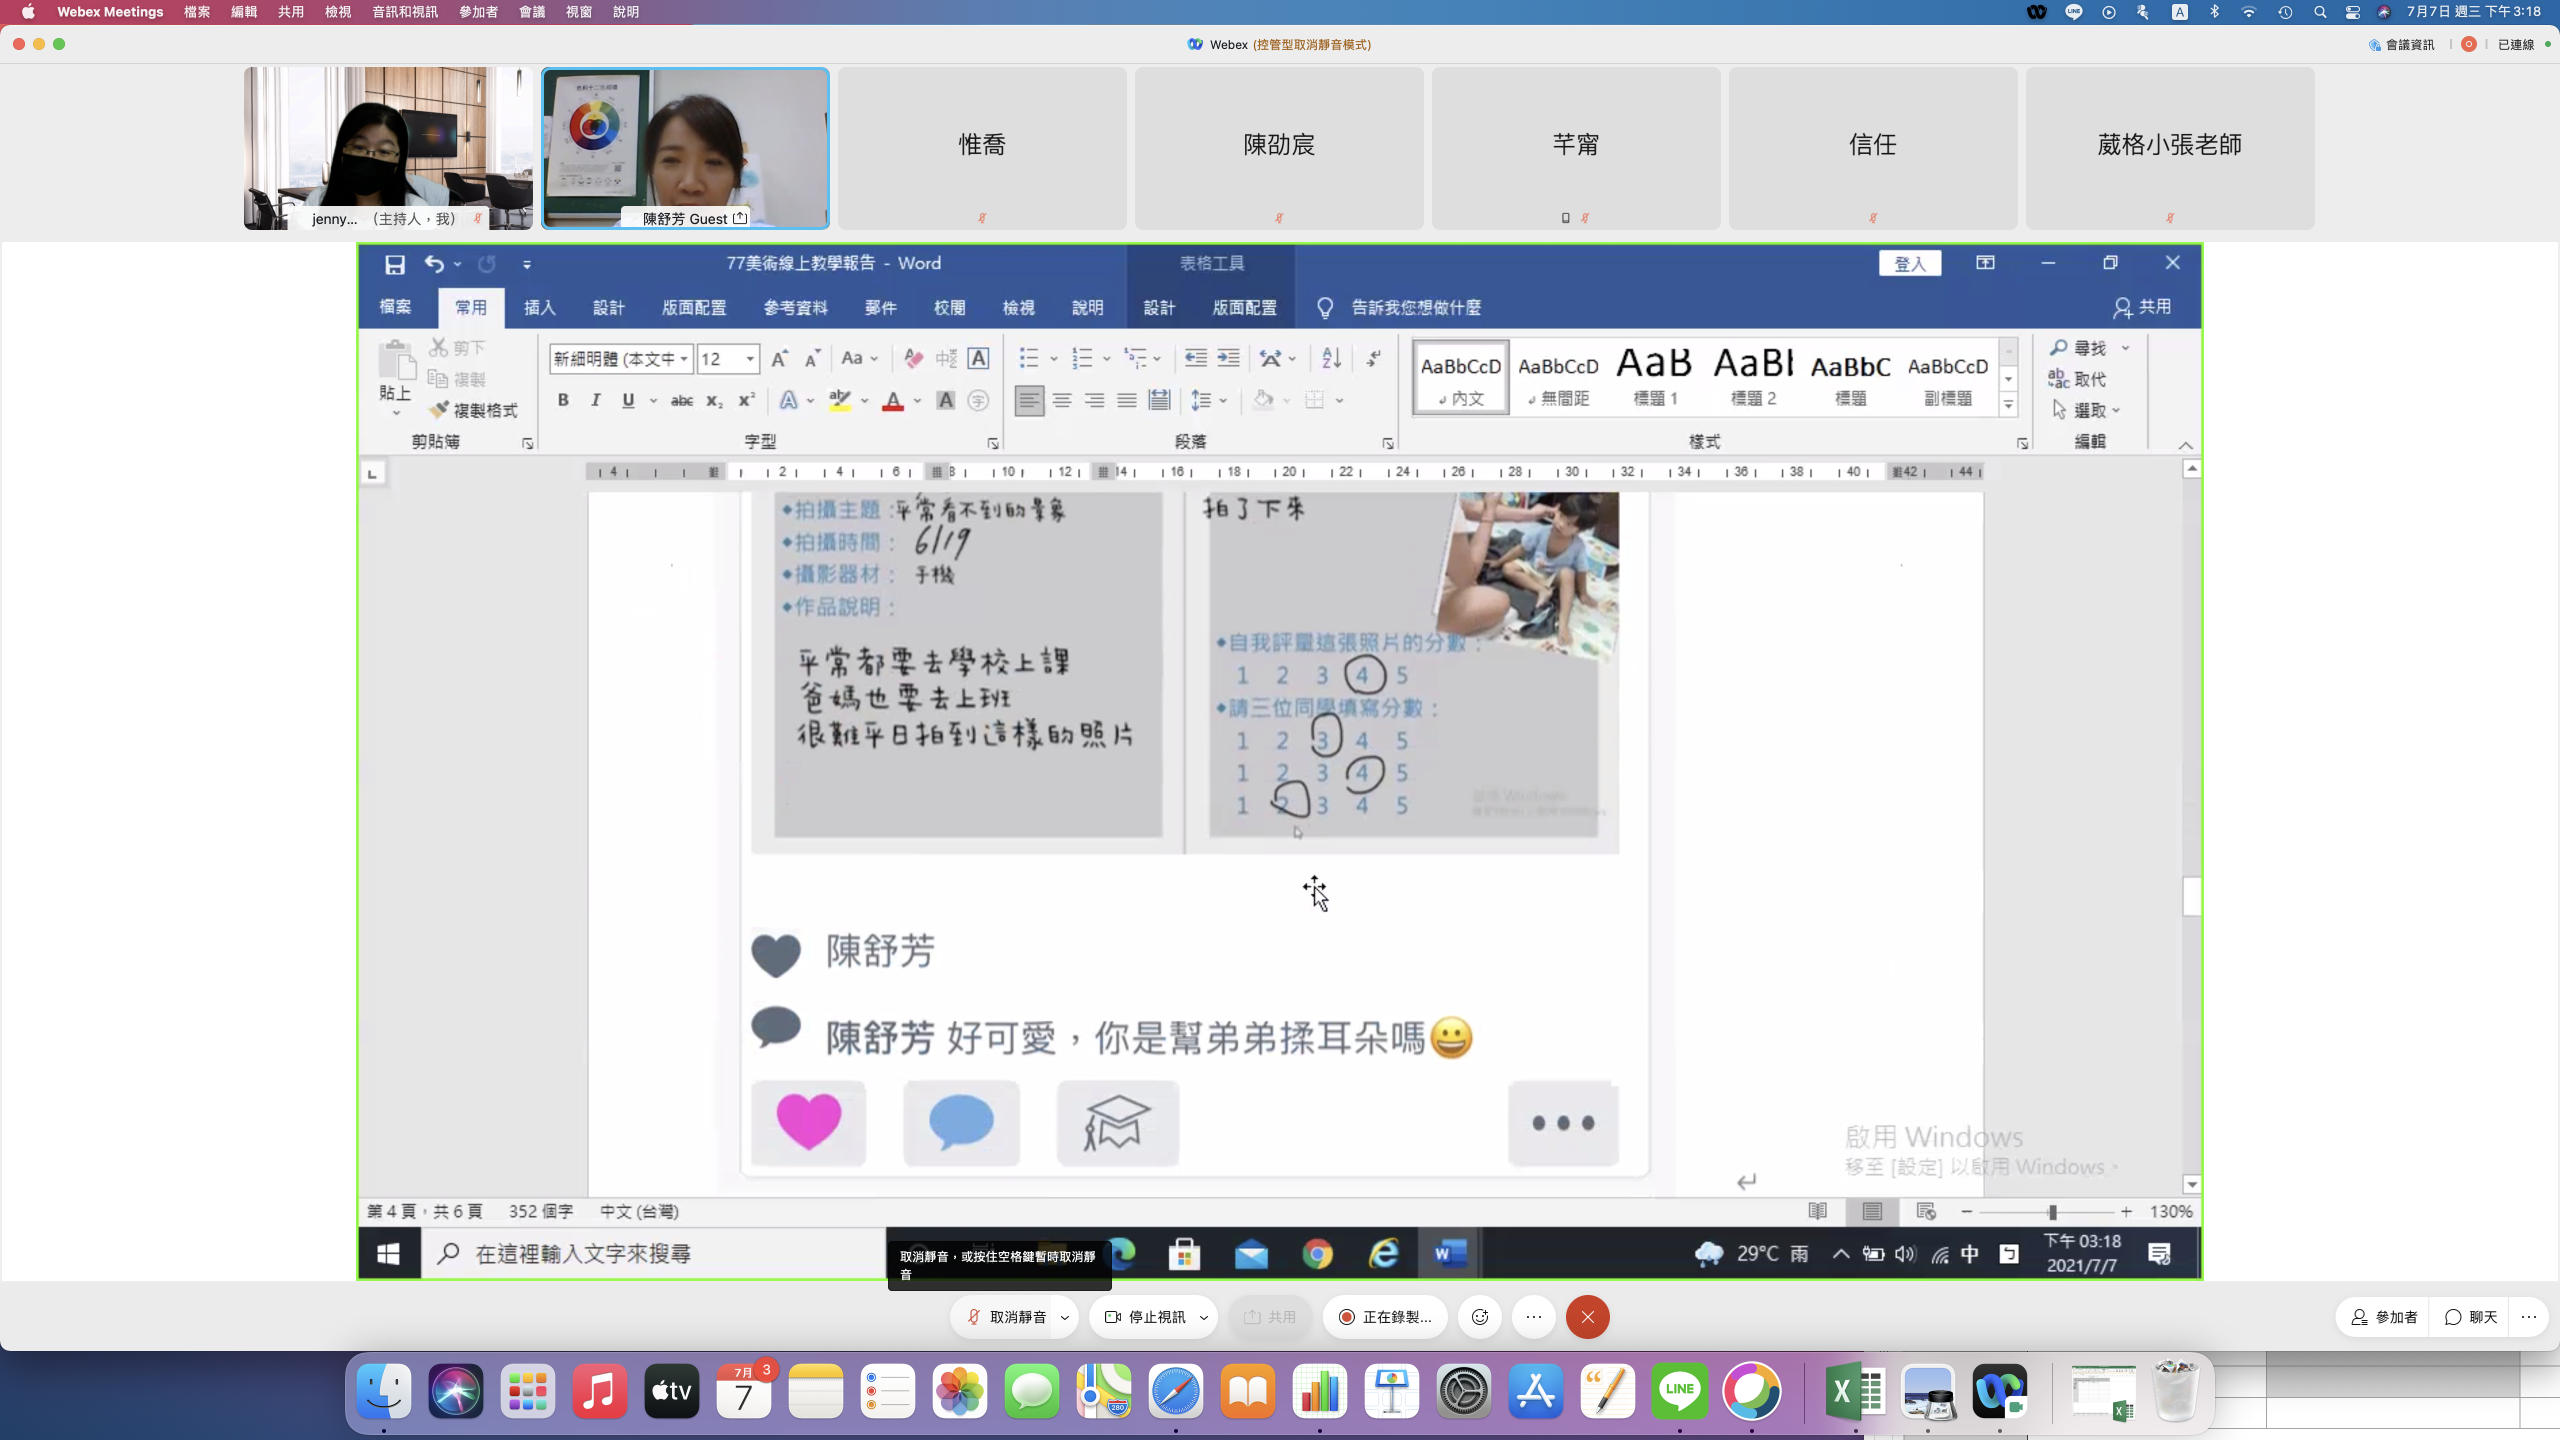Image resolution: width=2560 pixels, height=1440 pixels.
Task: Click the Word zoom slider handle
Action: coord(2052,1212)
